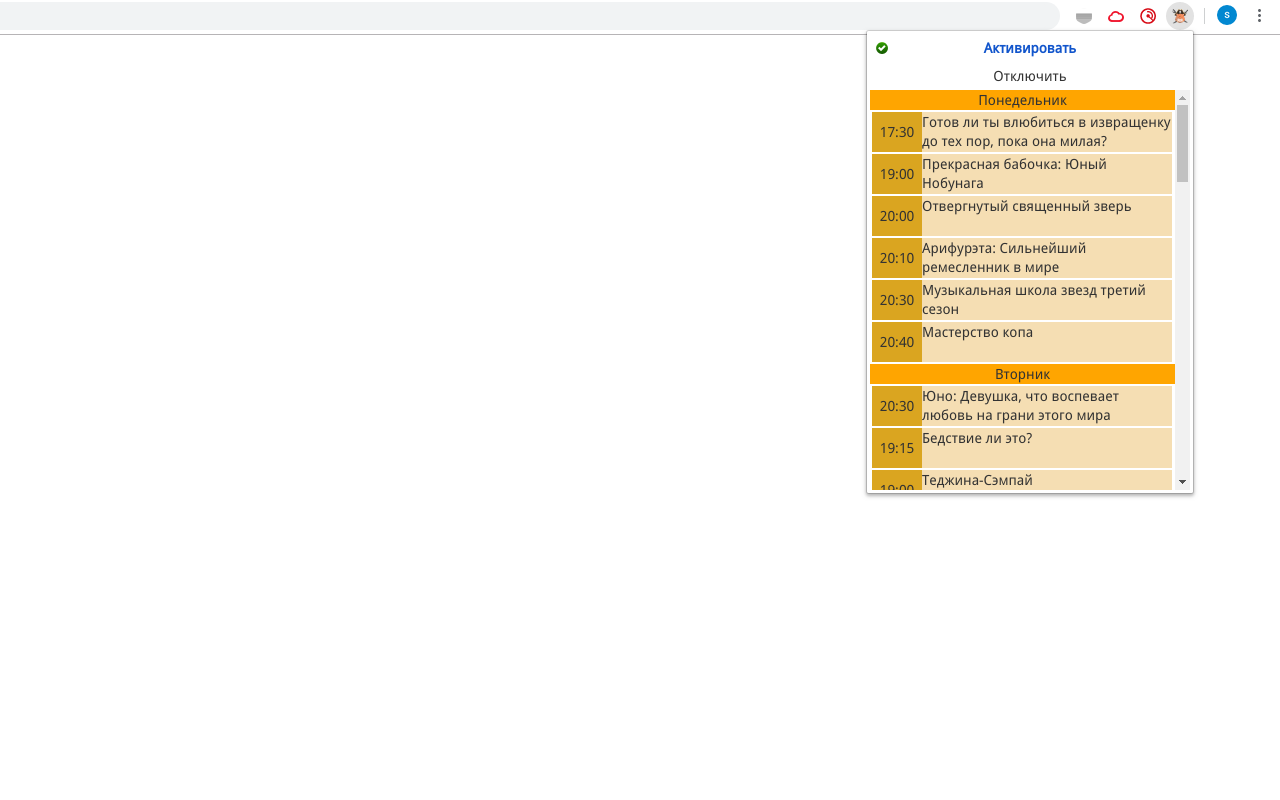Open the red cloud extension

pos(1116,16)
